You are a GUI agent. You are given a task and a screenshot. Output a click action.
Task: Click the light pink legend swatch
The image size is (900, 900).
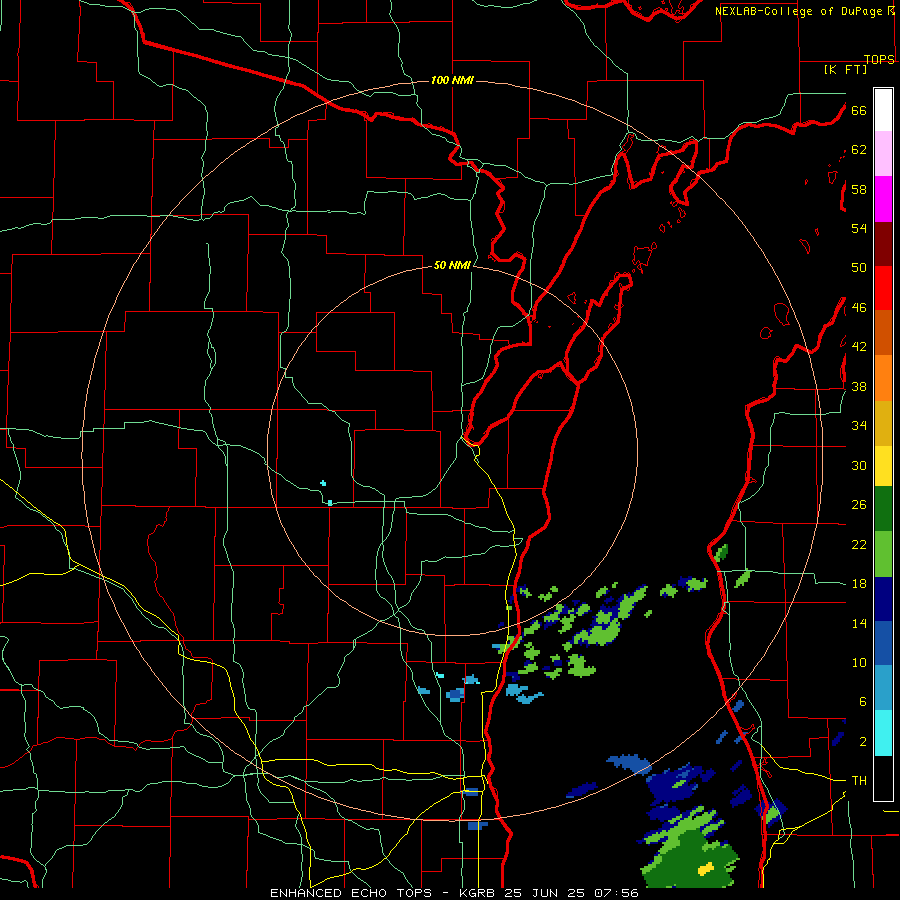[883, 153]
